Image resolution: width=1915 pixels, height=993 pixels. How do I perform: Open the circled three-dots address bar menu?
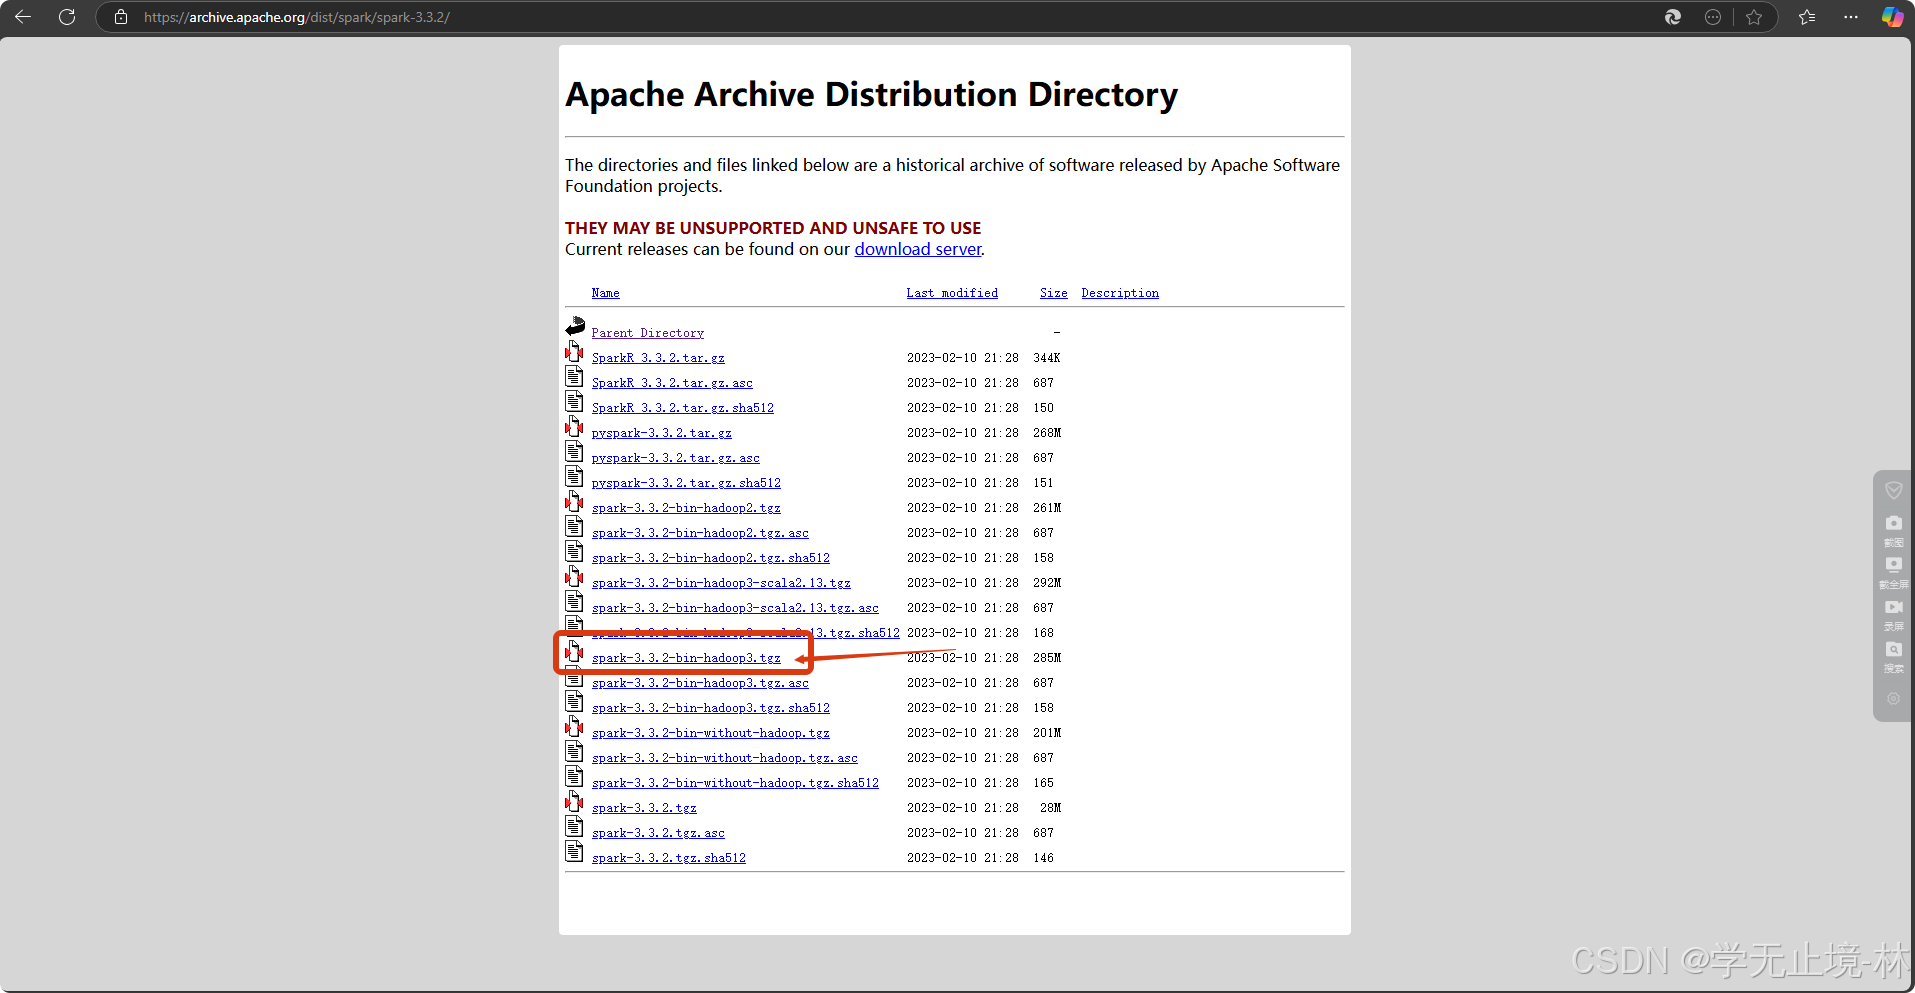click(x=1713, y=17)
